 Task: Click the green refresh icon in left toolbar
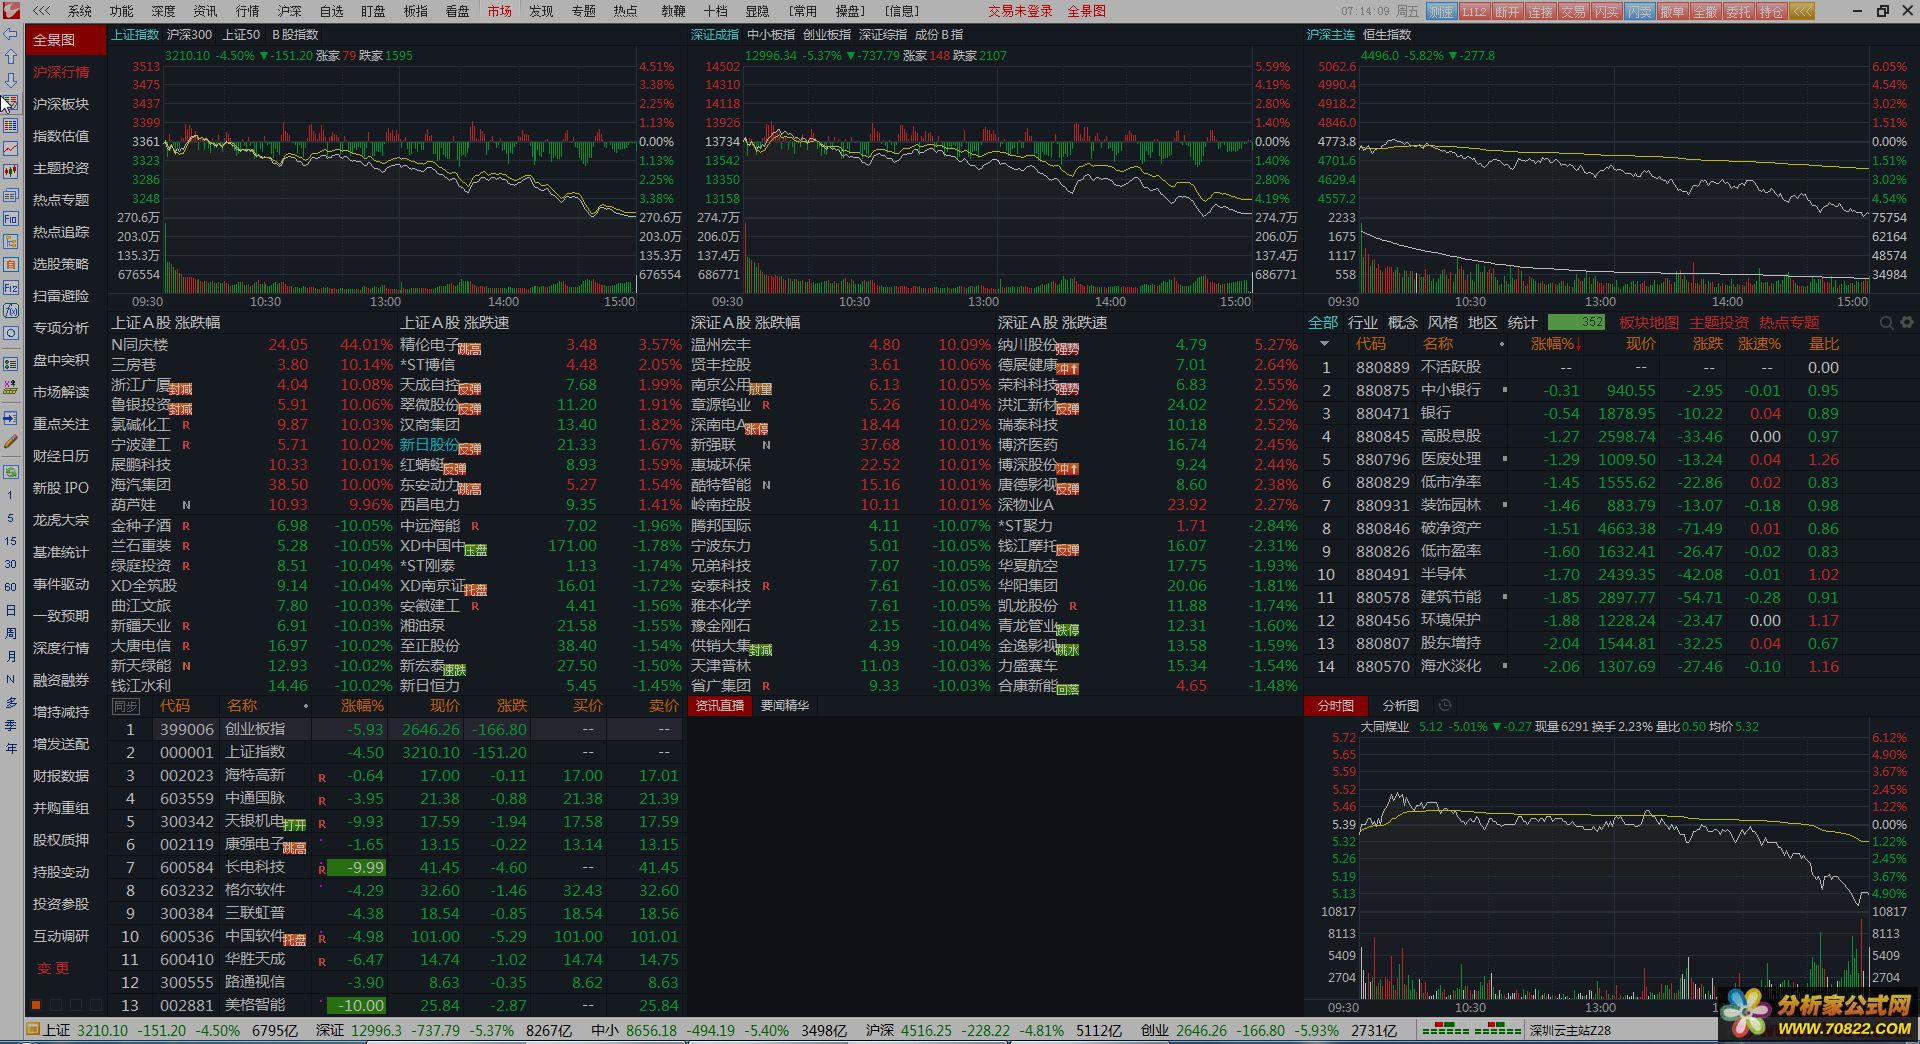tap(11, 472)
